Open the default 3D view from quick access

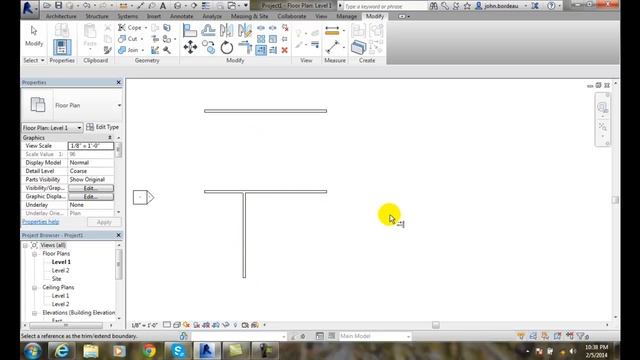tap(178, 6)
